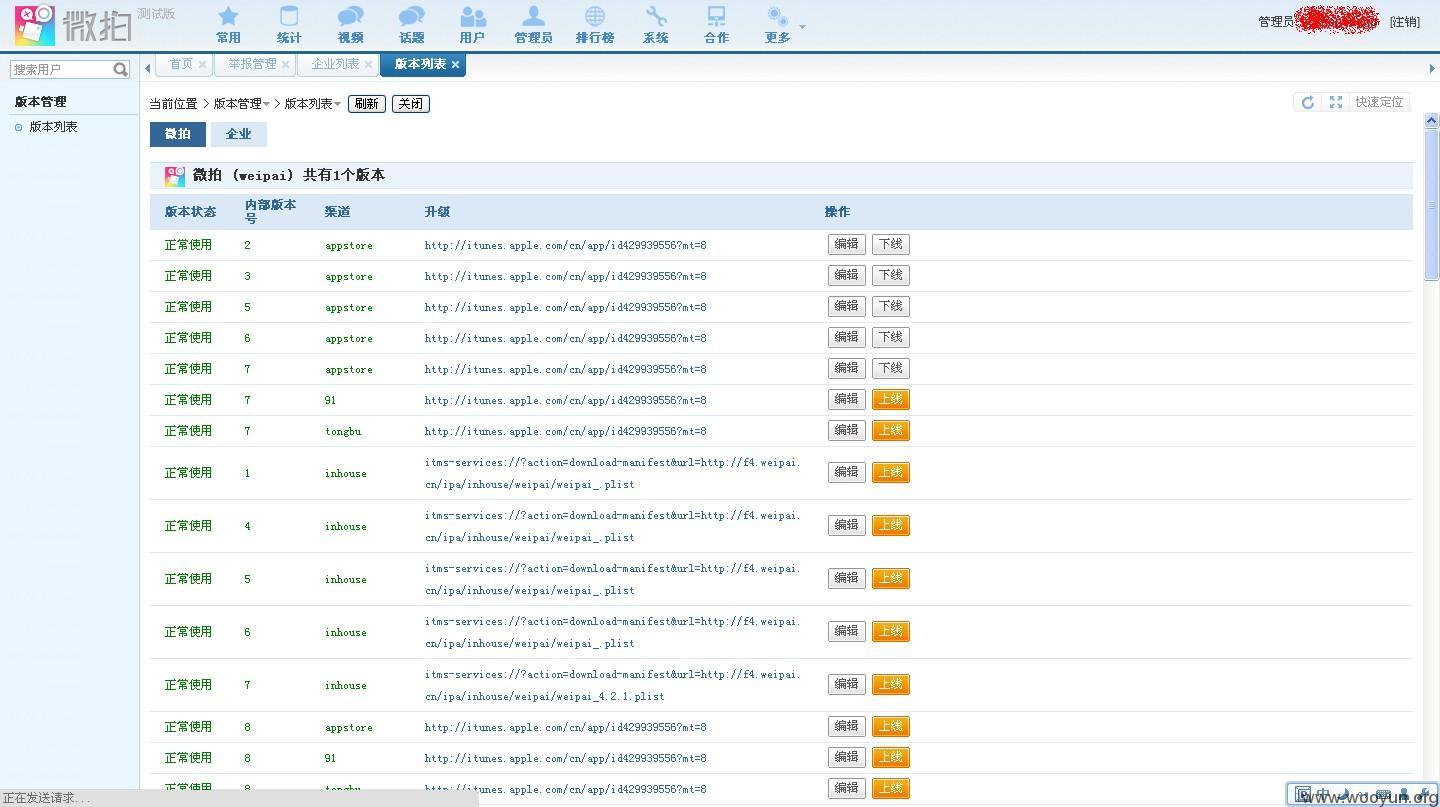Click the 升级 column header
This screenshot has height=807, width=1440.
[x=437, y=212]
